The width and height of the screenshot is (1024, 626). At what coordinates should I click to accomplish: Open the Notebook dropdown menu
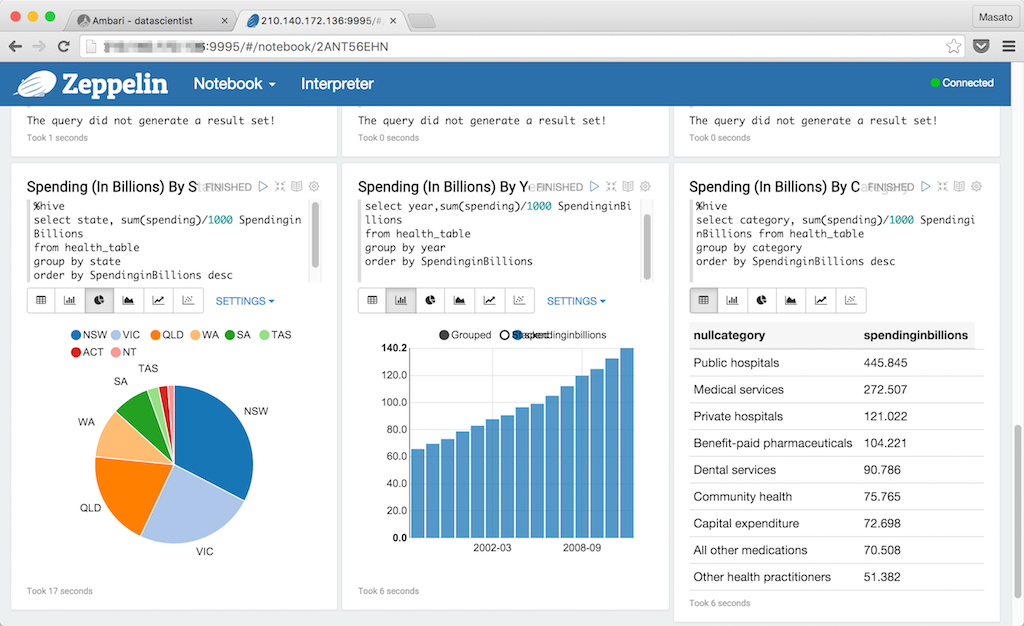pyautogui.click(x=234, y=84)
